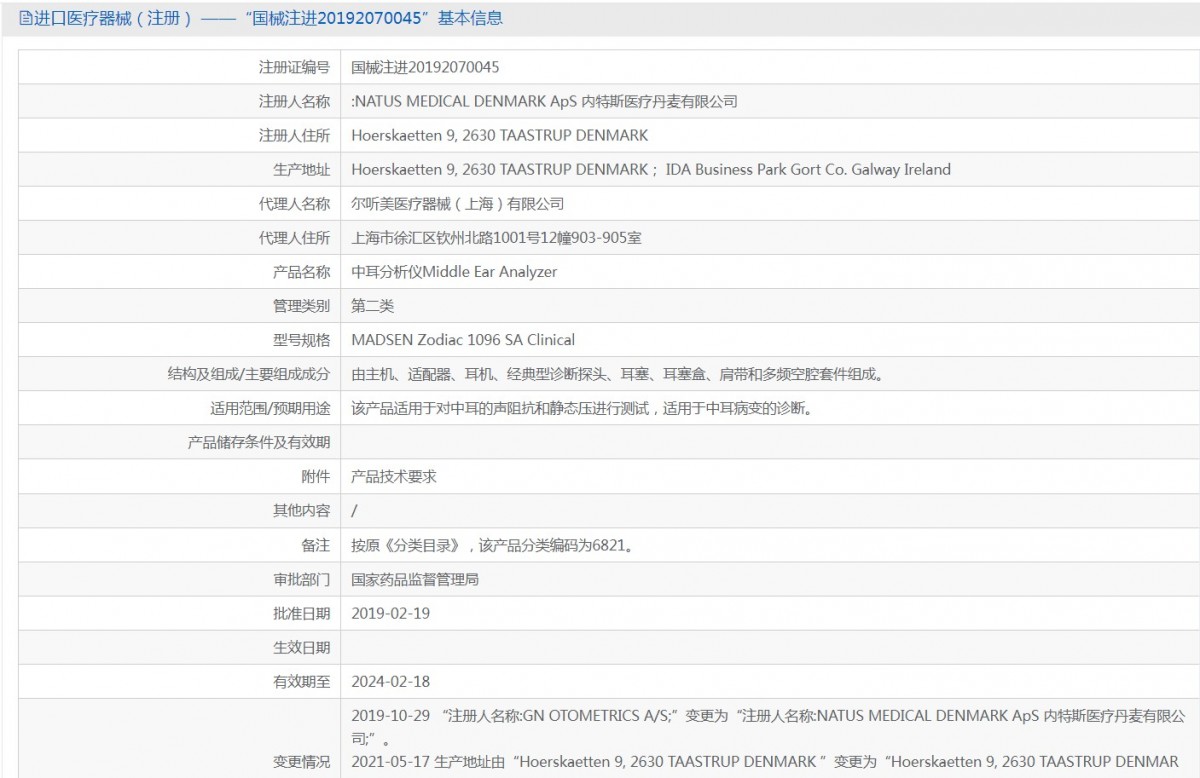Viewport: 1200px width, 778px height.
Task: Click the 产品名称 row label
Action: coord(301,272)
